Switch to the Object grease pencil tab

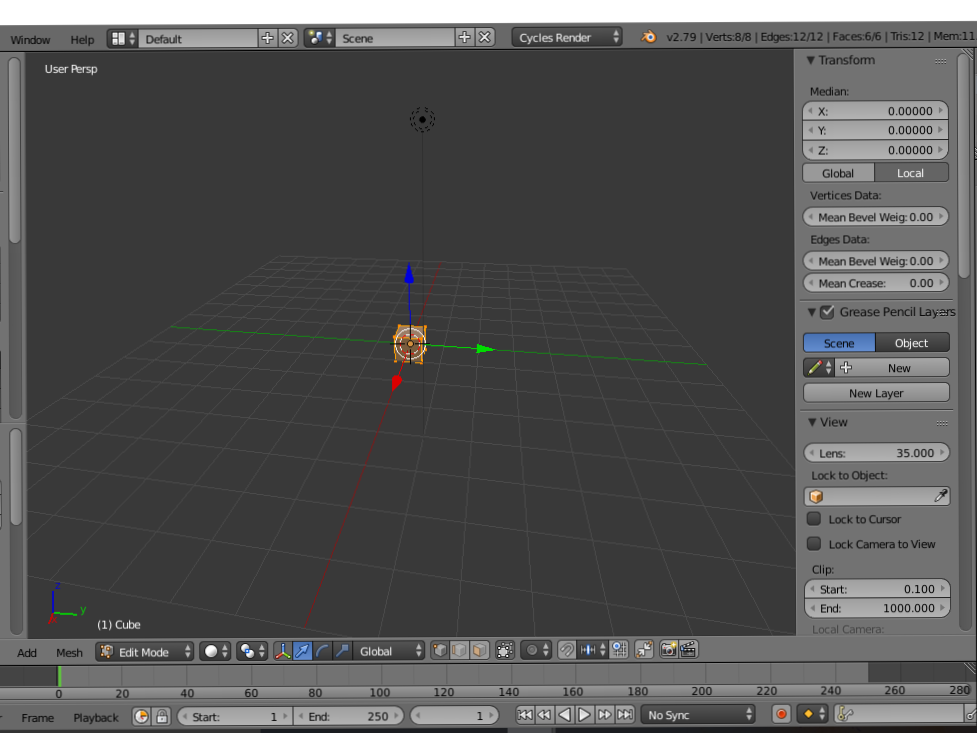pos(911,342)
